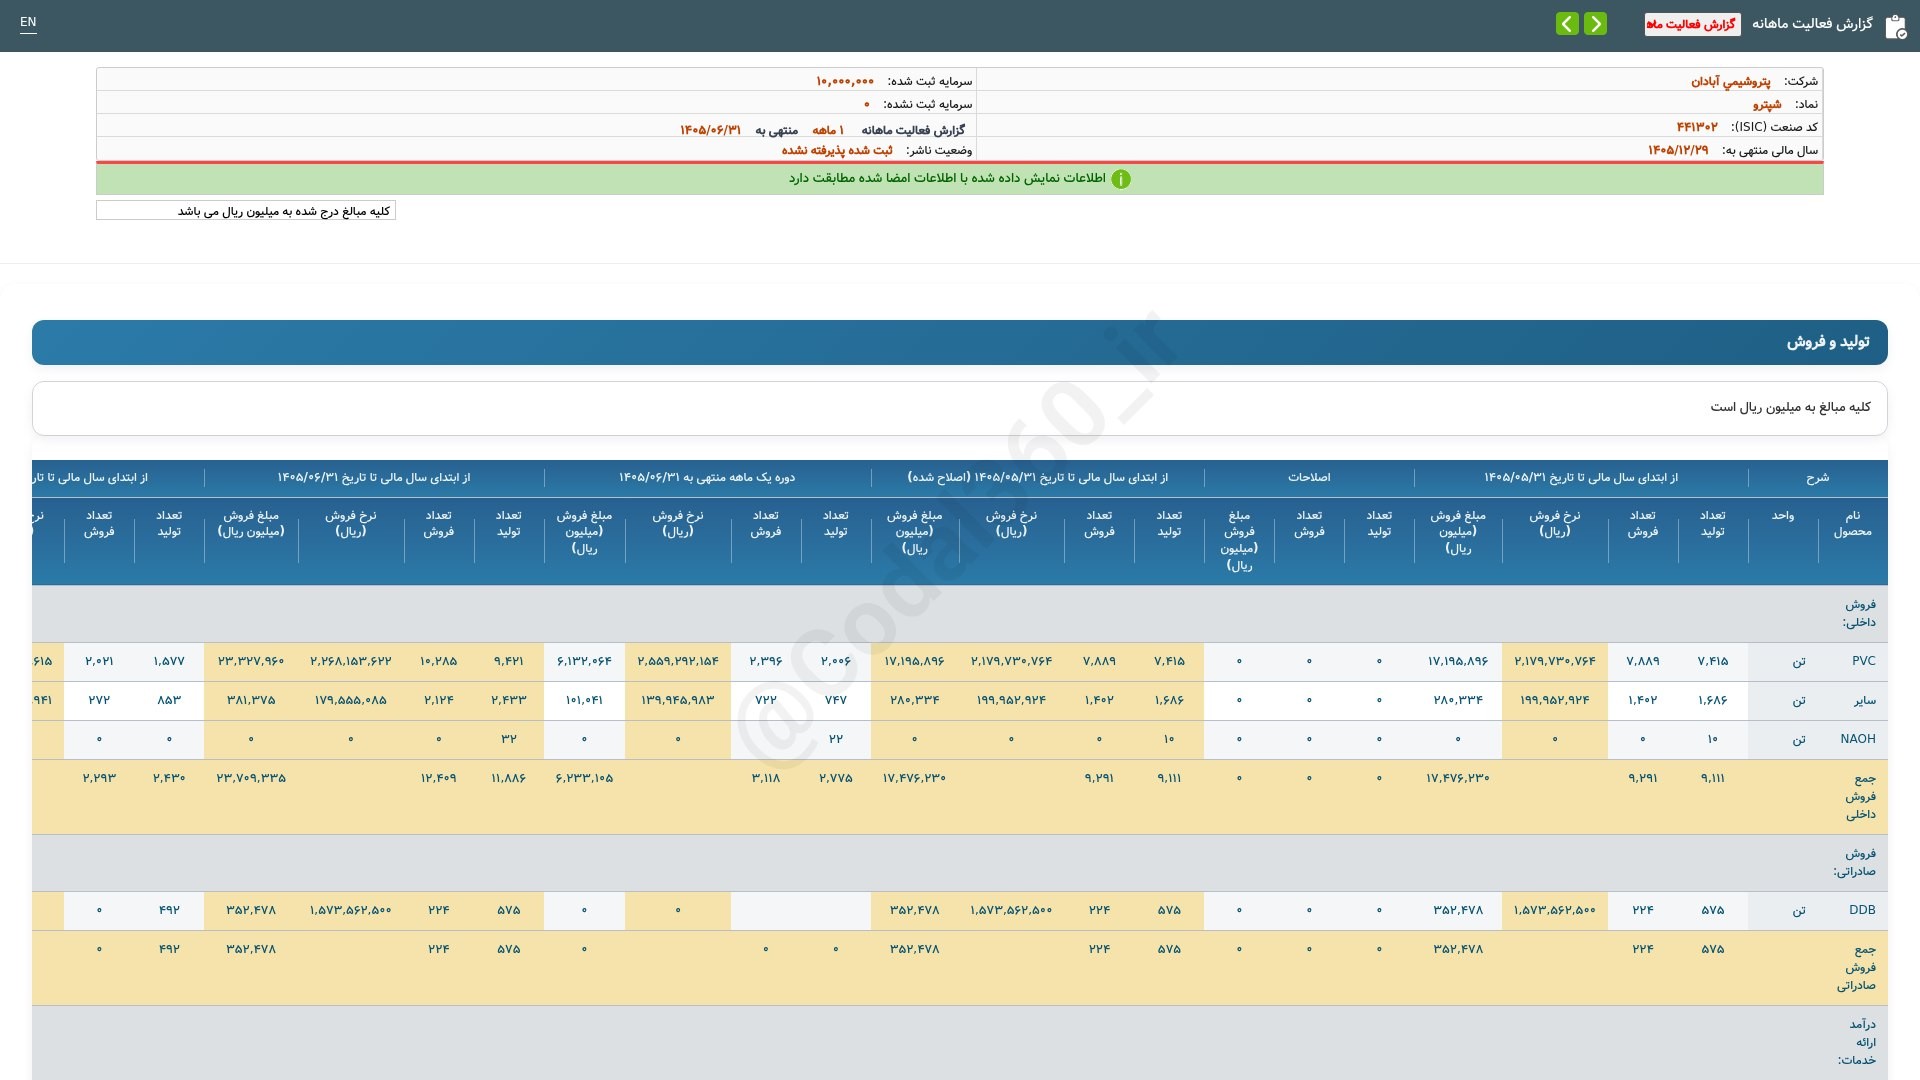Click domestic total ۲۳,۷۰۹,۳۳۵
1920x1080 pixels.
point(251,778)
